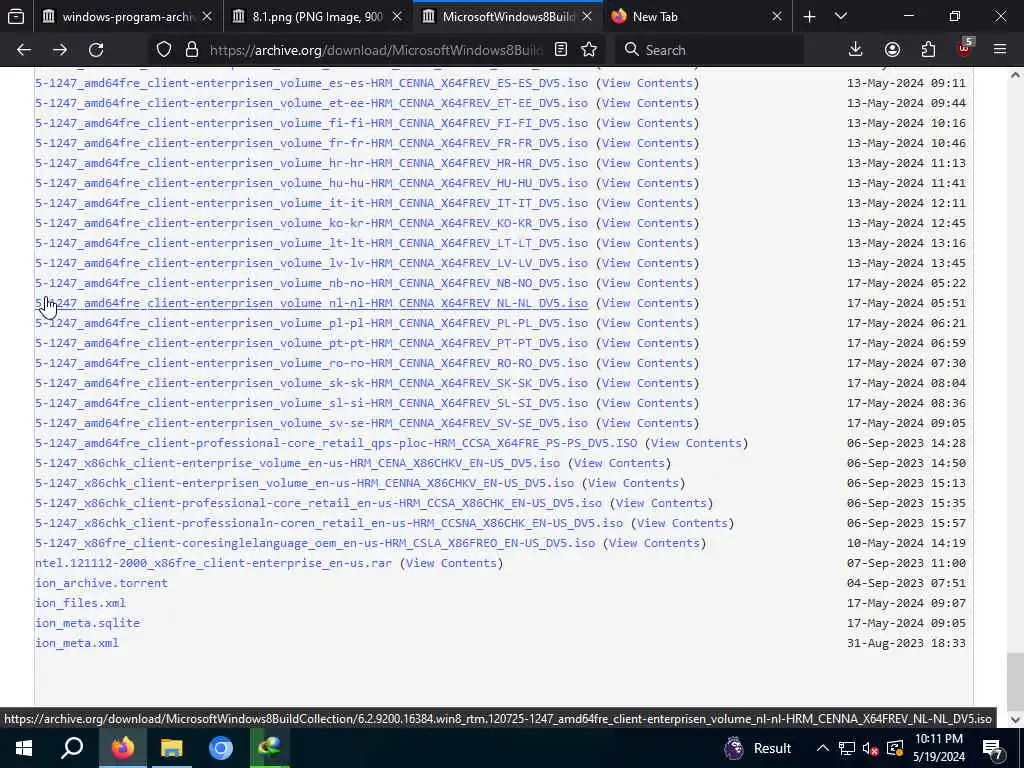Open the Firefox application menu
Screen dimensions: 1024x768
pyautogui.click(x=1000, y=50)
